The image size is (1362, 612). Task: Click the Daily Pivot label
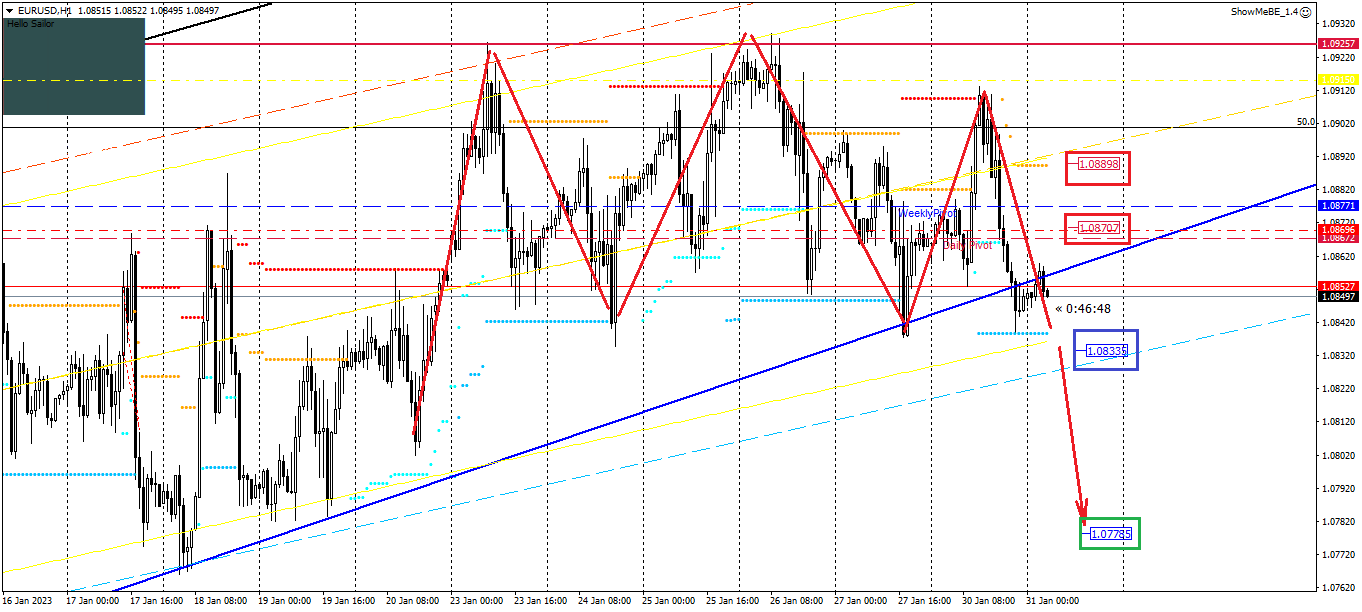pyautogui.click(x=967, y=245)
